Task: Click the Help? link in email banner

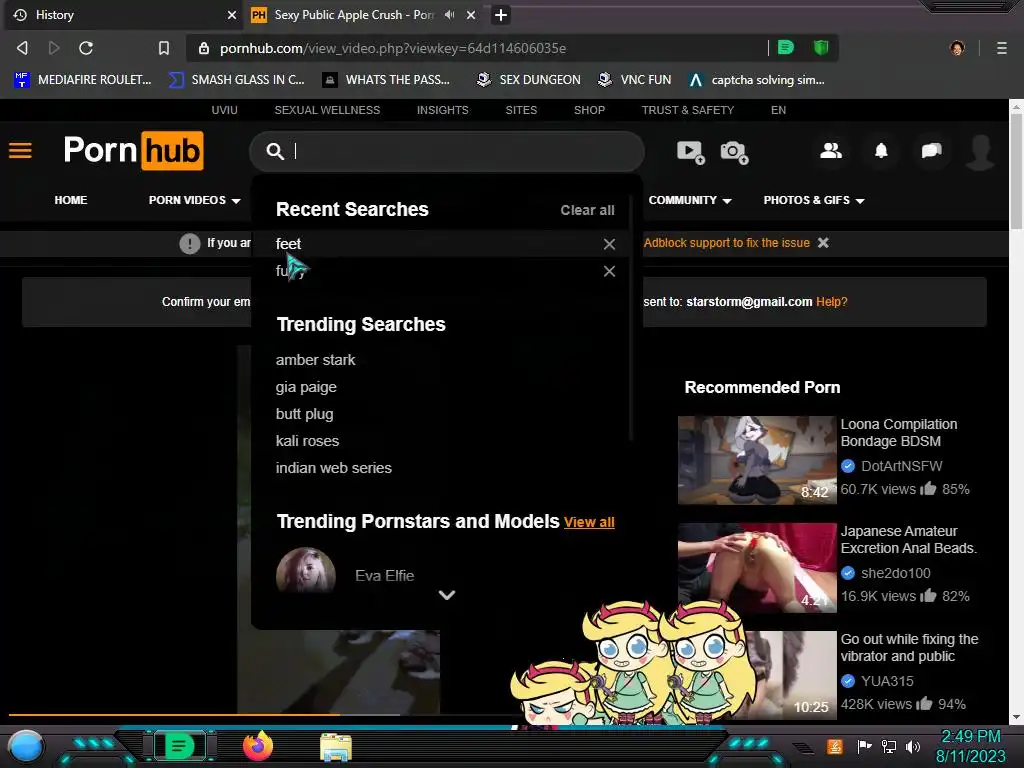Action: [x=831, y=302]
